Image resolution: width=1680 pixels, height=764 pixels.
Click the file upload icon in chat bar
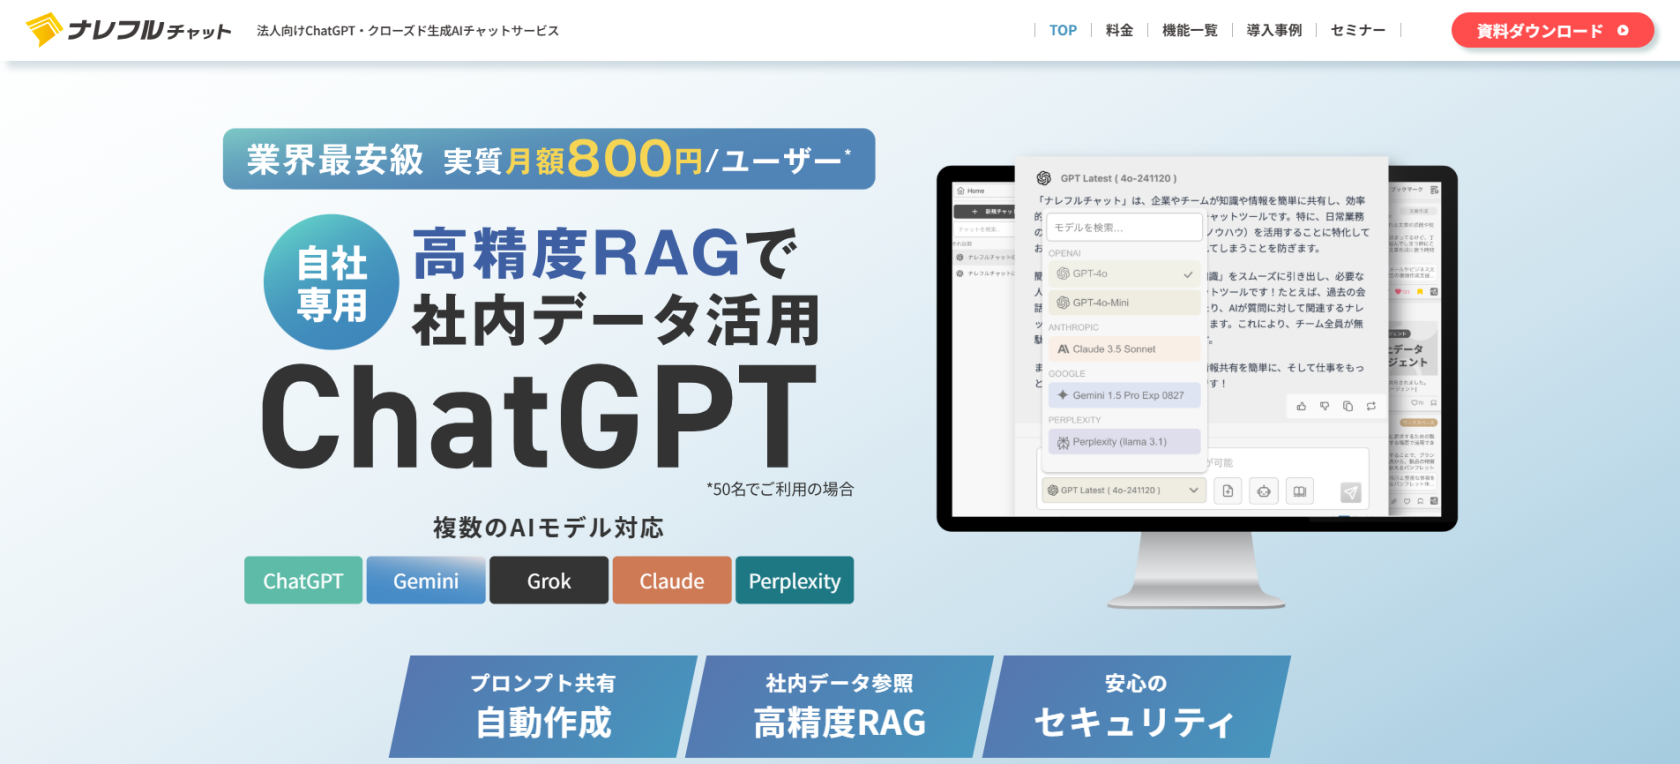click(x=1228, y=491)
